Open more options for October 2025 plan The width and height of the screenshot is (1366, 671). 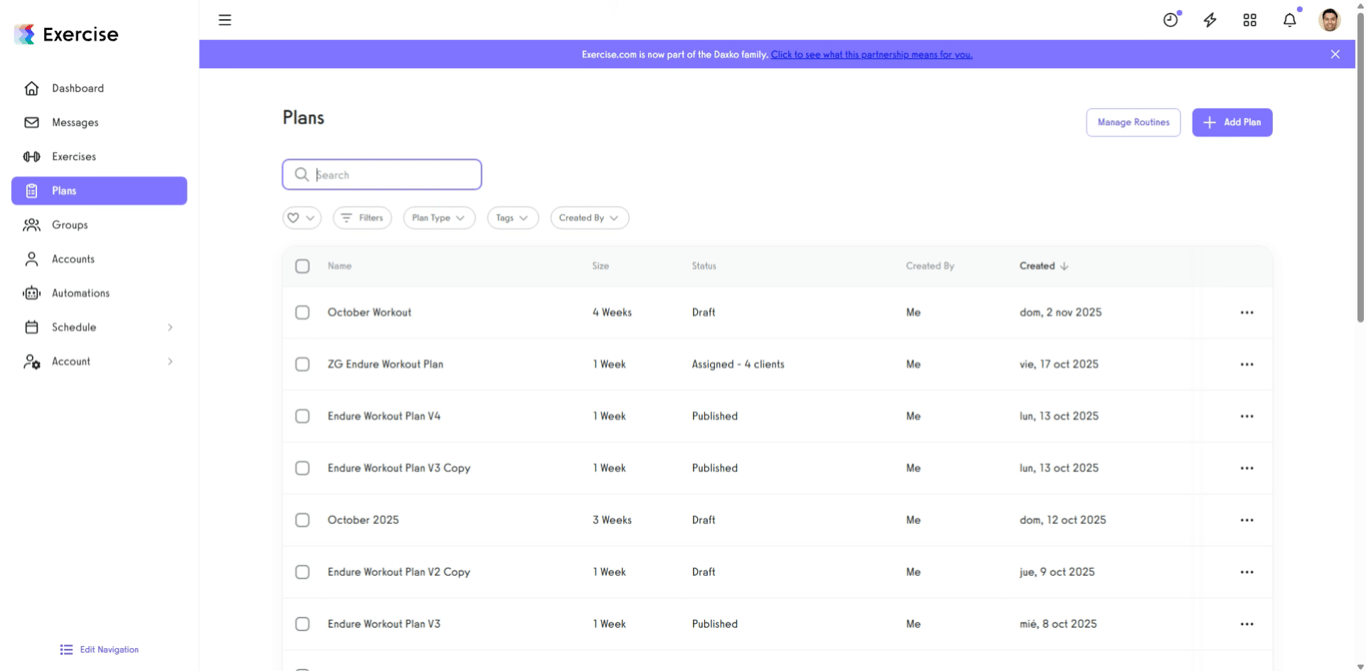tap(1247, 521)
